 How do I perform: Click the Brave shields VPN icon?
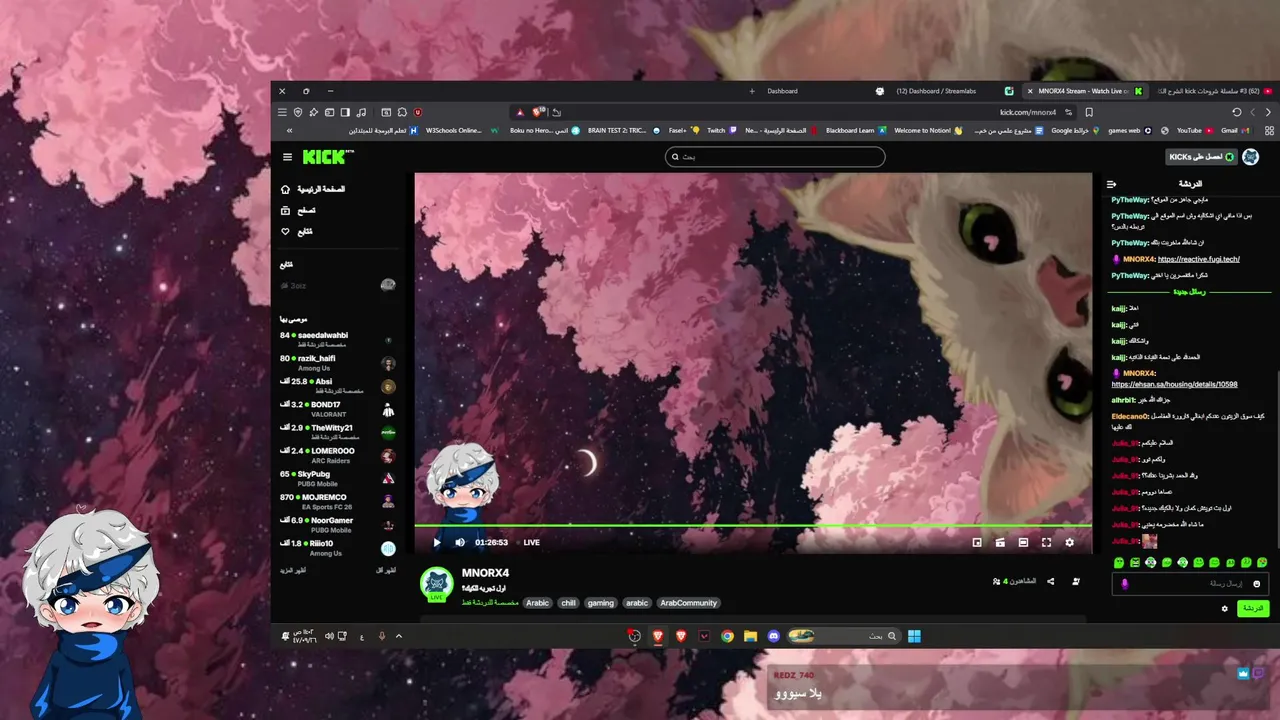pyautogui.click(x=298, y=112)
